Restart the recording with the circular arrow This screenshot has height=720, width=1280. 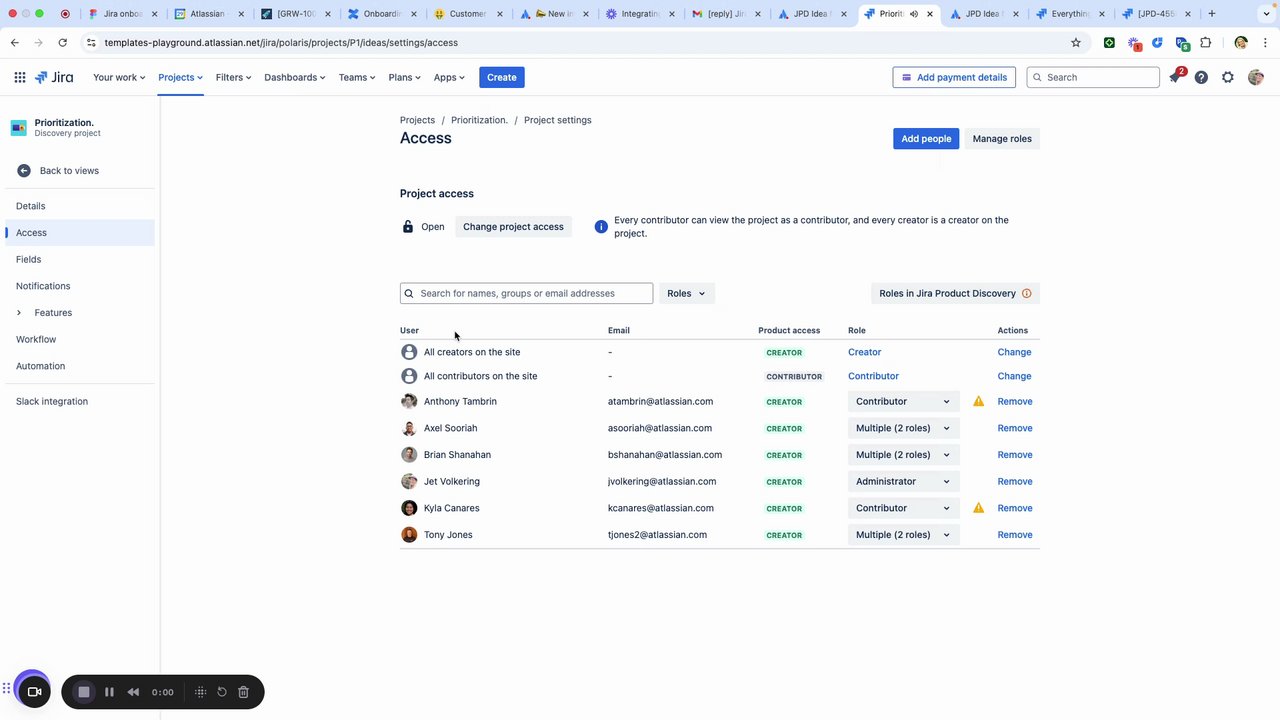222,692
